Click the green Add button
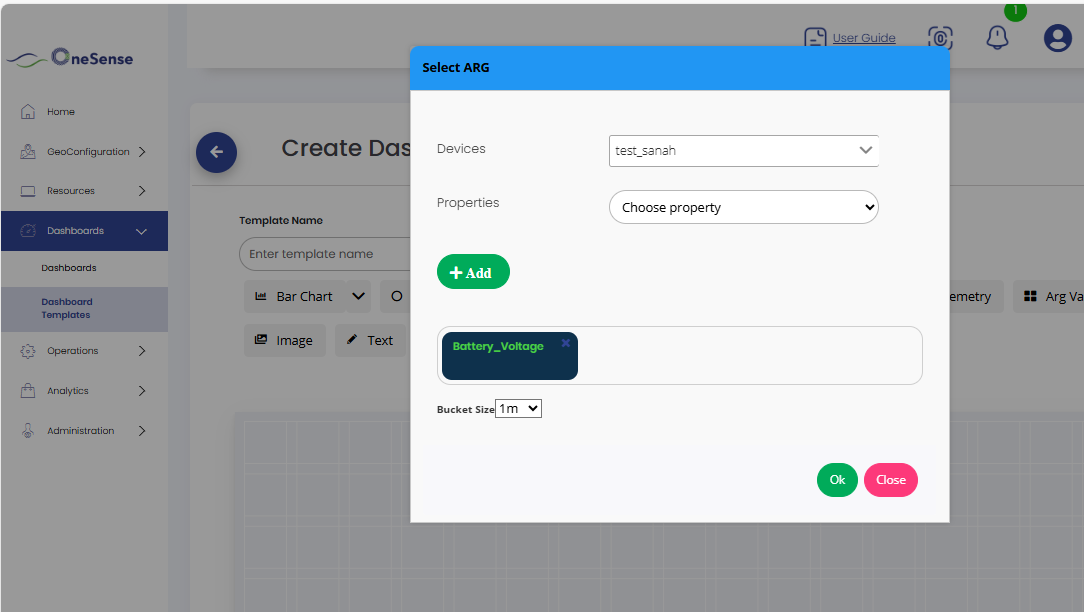The image size is (1084, 612). point(473,272)
